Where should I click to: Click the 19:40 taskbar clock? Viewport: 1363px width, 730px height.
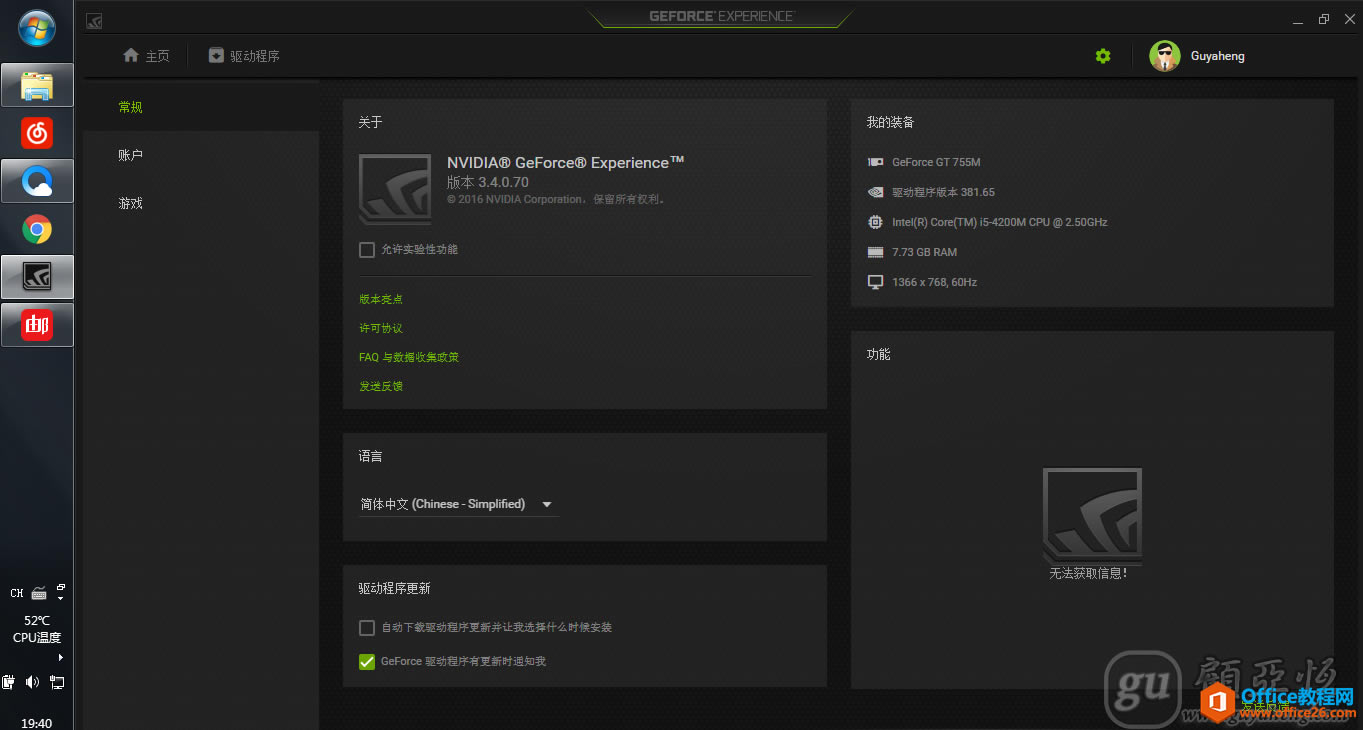point(37,722)
